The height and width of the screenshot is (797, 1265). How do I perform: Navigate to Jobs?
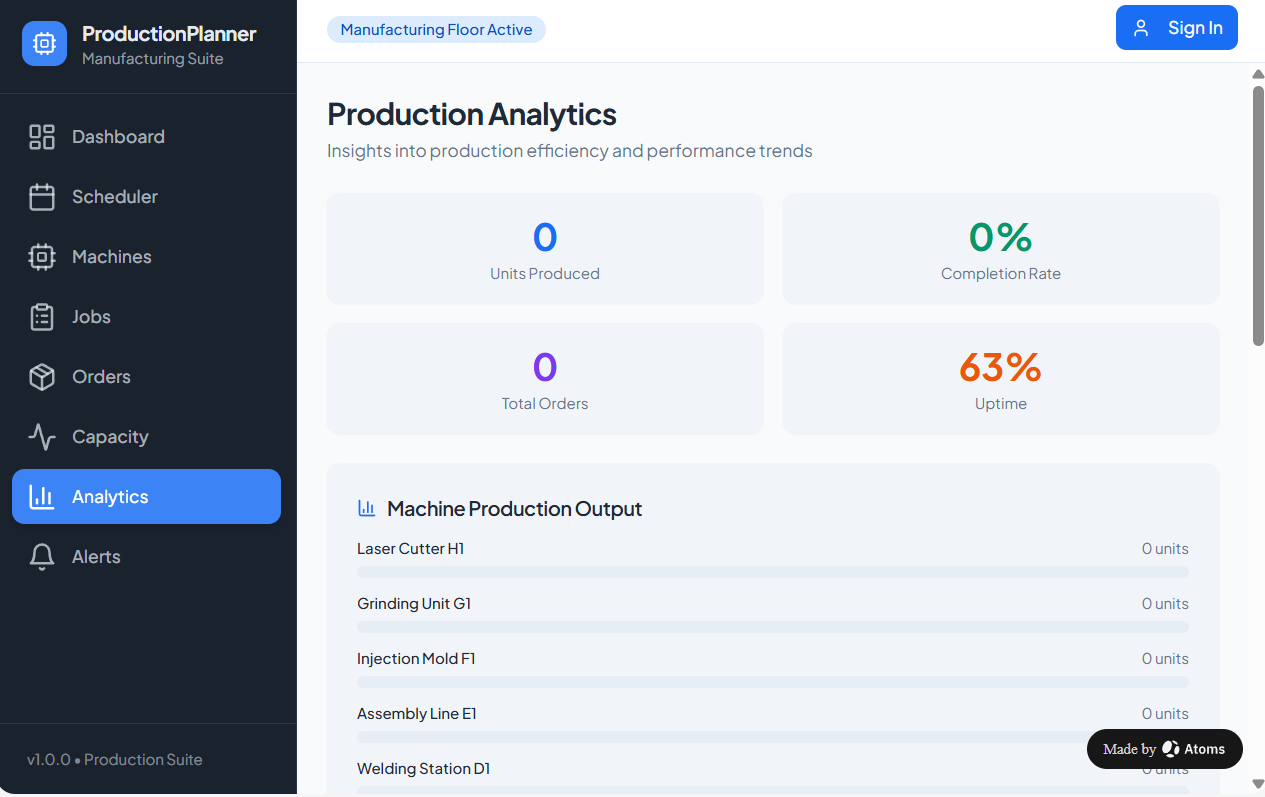[x=146, y=317]
